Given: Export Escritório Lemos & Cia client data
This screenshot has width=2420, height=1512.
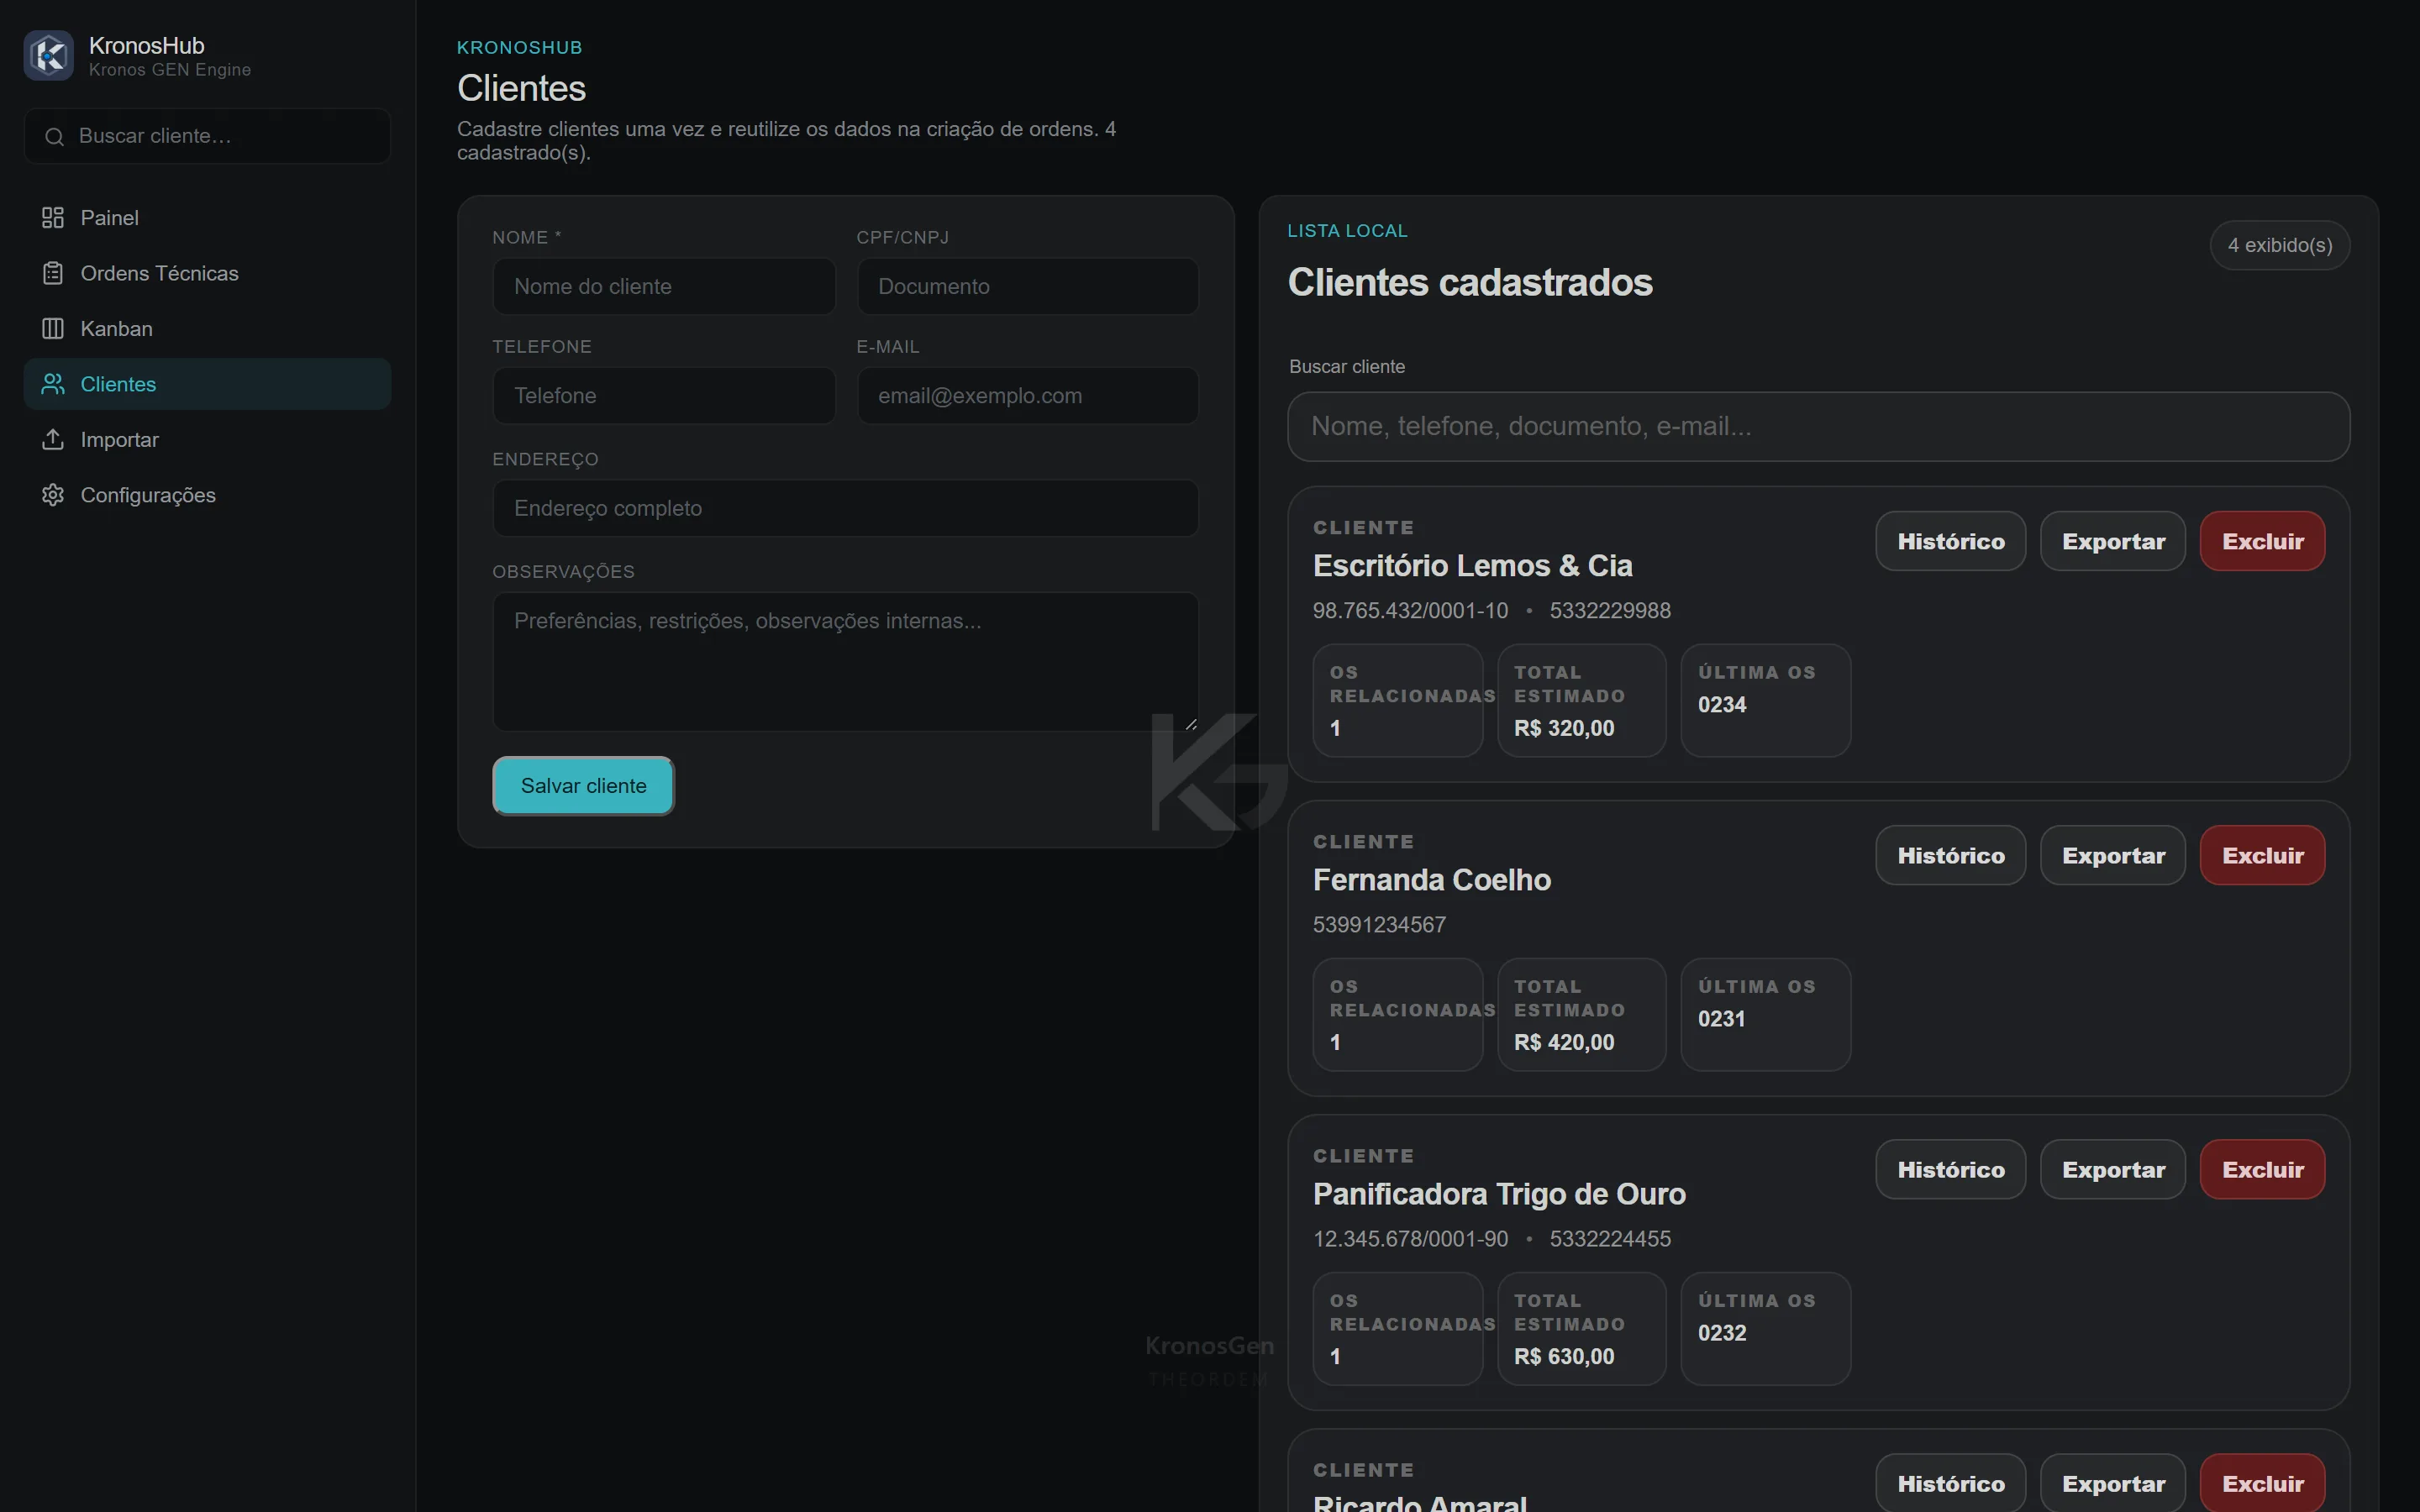Looking at the screenshot, I should 2113,541.
